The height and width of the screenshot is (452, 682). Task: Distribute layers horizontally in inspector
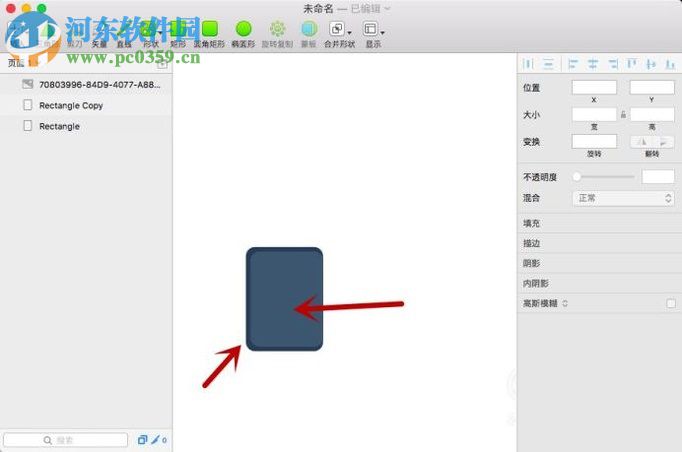(x=528, y=64)
